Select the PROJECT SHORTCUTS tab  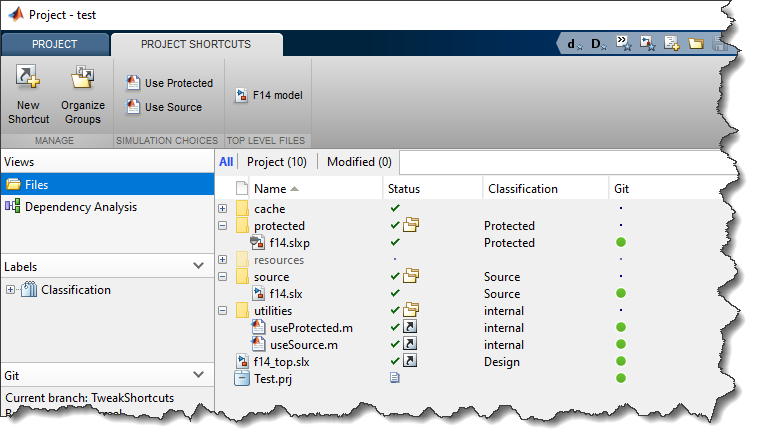(x=196, y=45)
